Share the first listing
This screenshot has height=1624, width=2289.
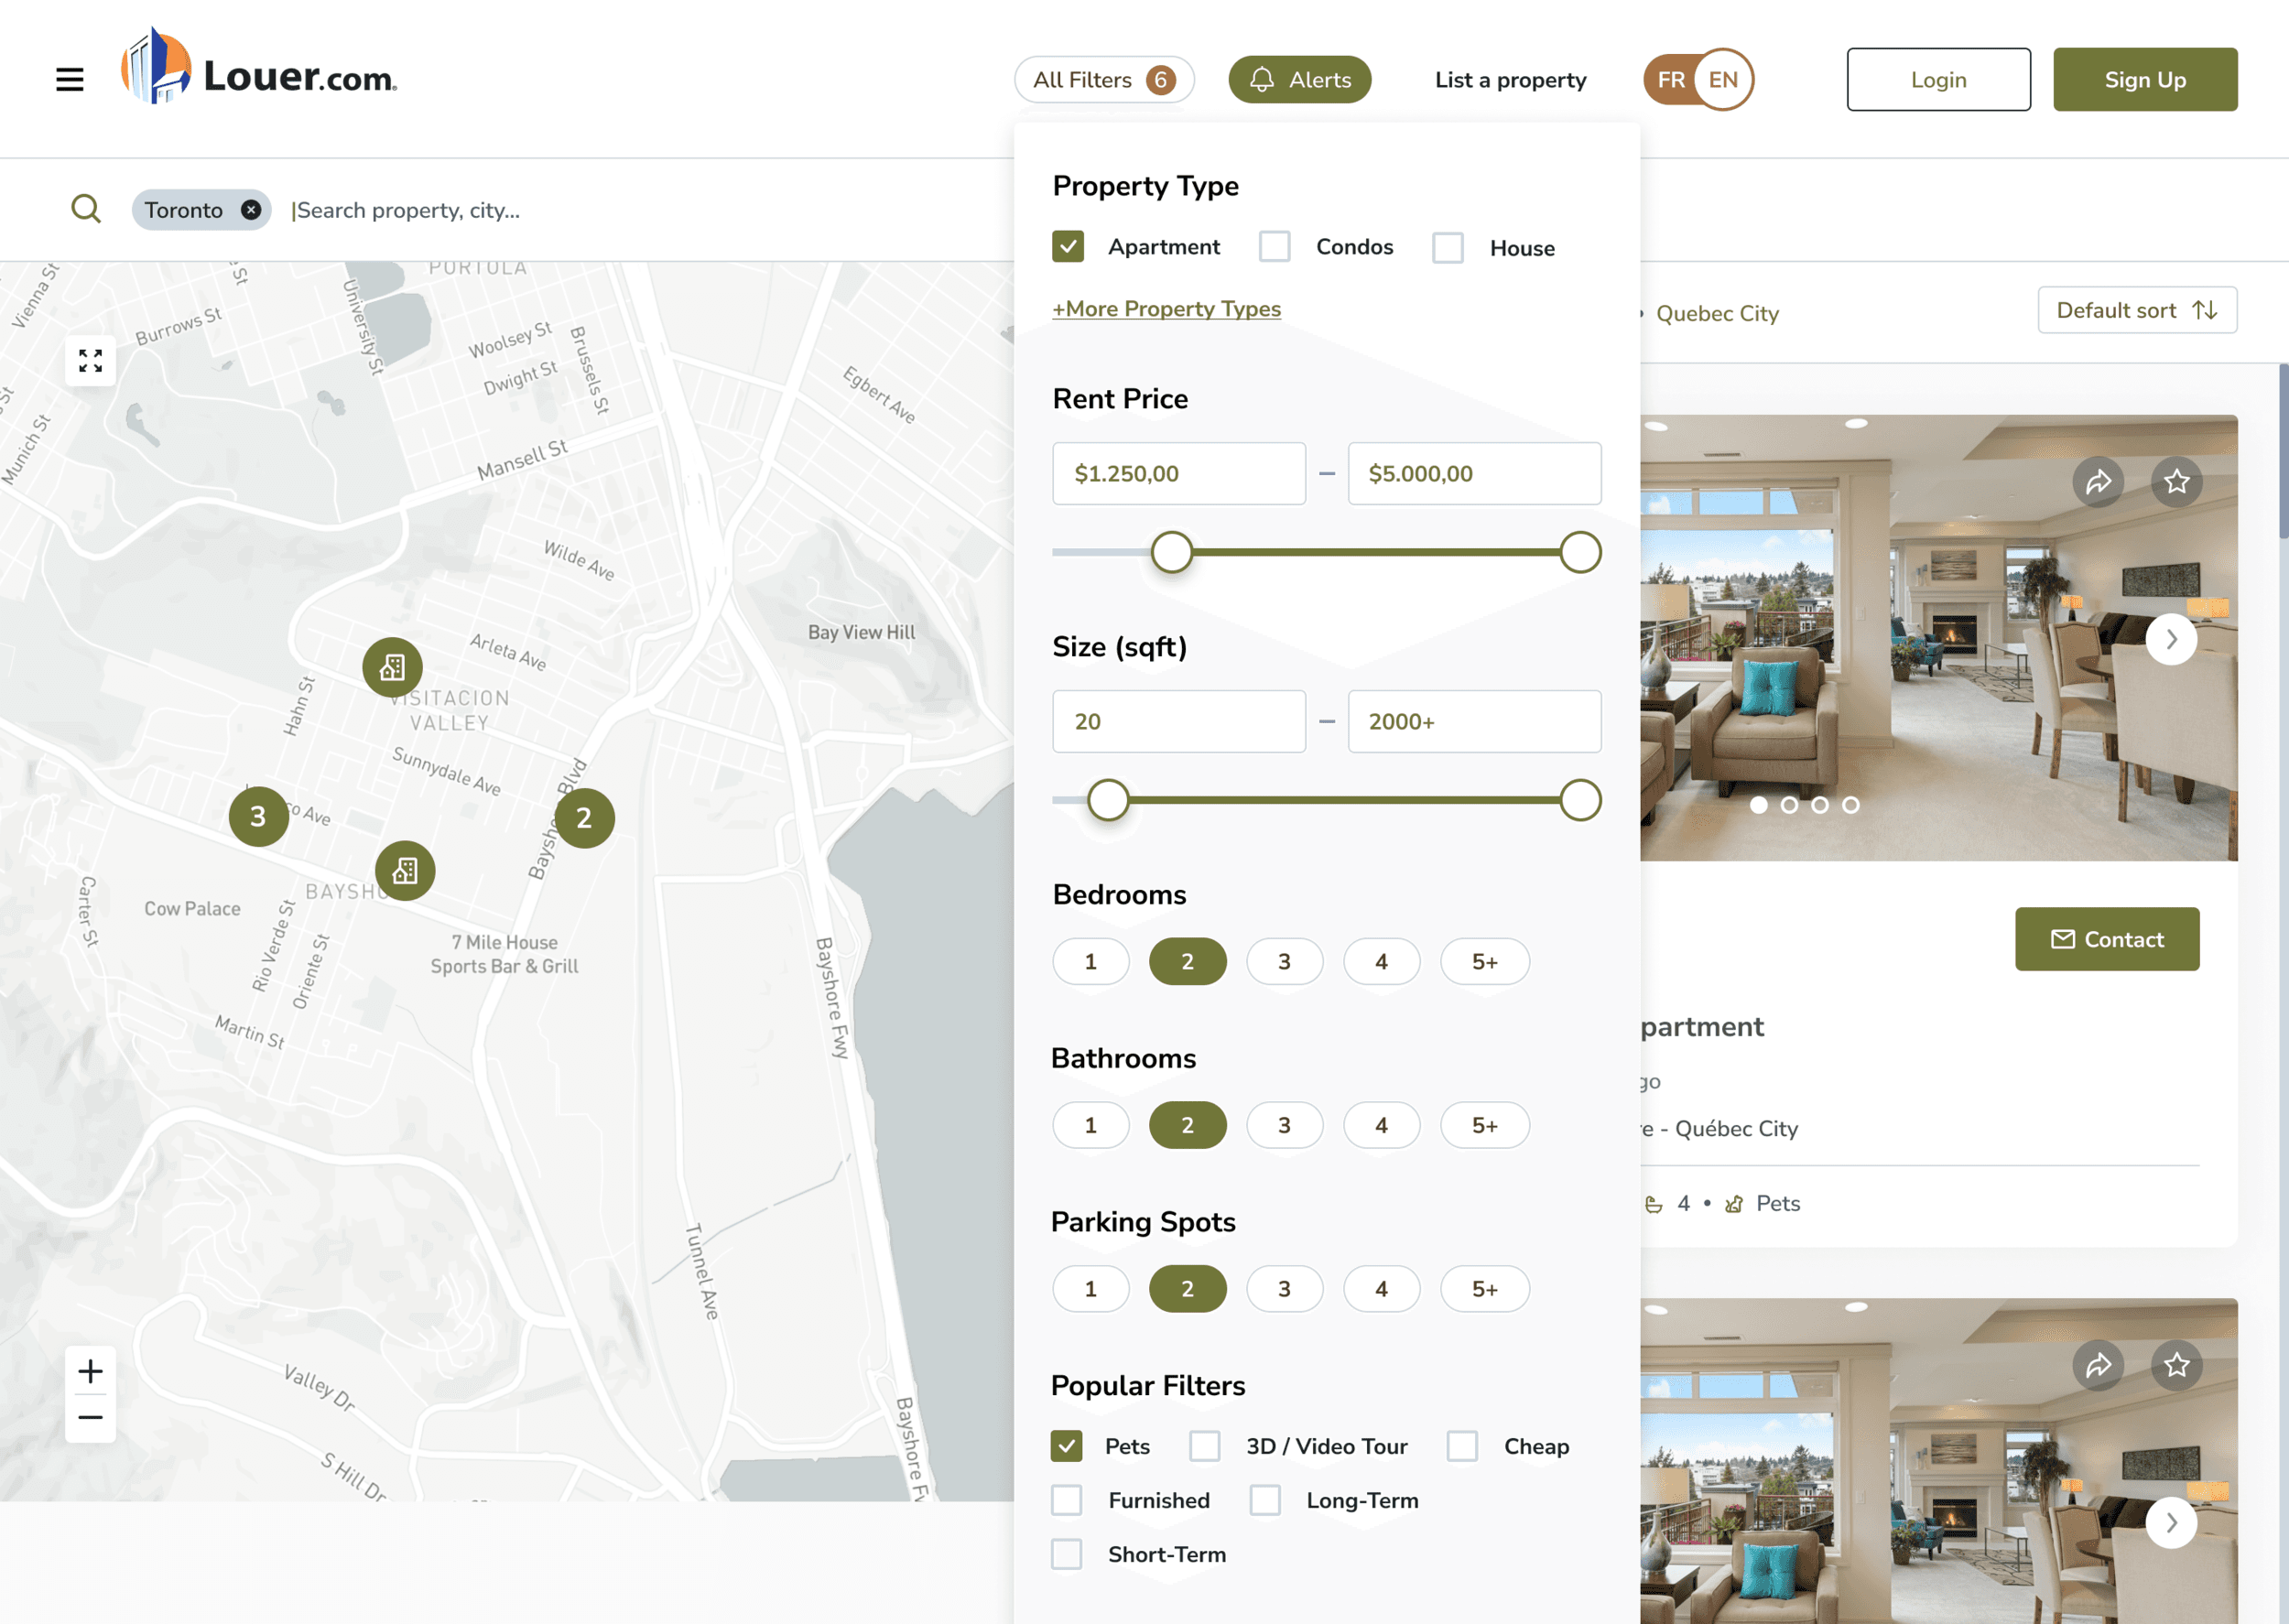[x=2098, y=482]
